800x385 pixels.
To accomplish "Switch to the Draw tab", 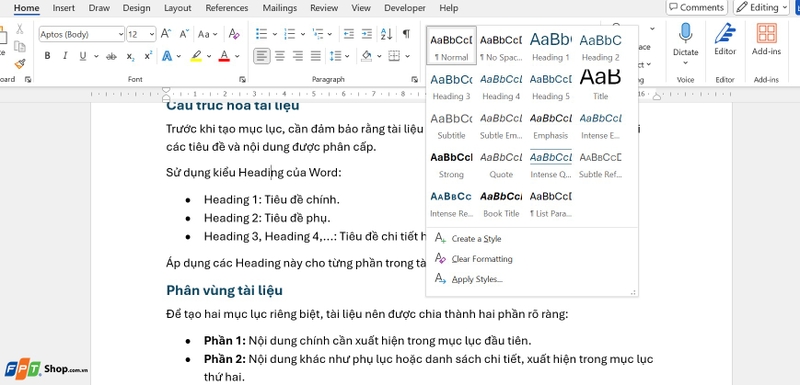I will click(99, 8).
